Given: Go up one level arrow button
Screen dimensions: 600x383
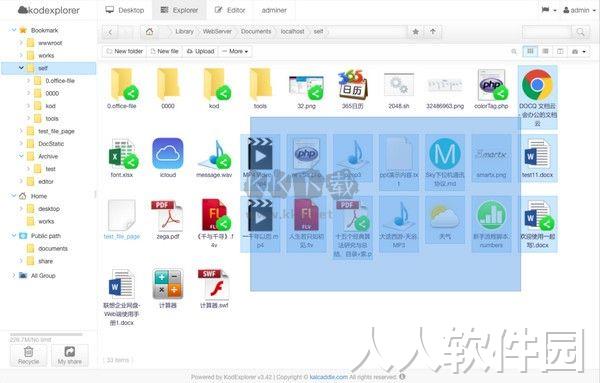Looking at the screenshot, I should coord(433,32).
